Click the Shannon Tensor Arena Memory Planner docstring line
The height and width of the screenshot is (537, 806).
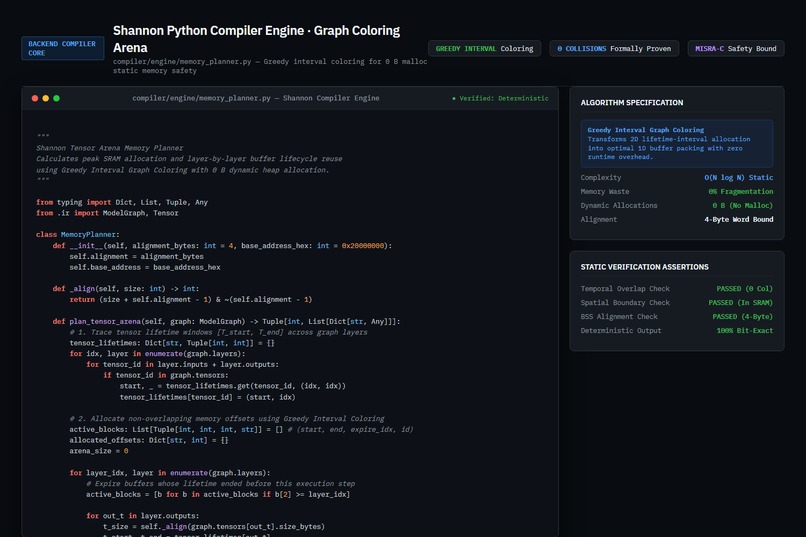109,148
